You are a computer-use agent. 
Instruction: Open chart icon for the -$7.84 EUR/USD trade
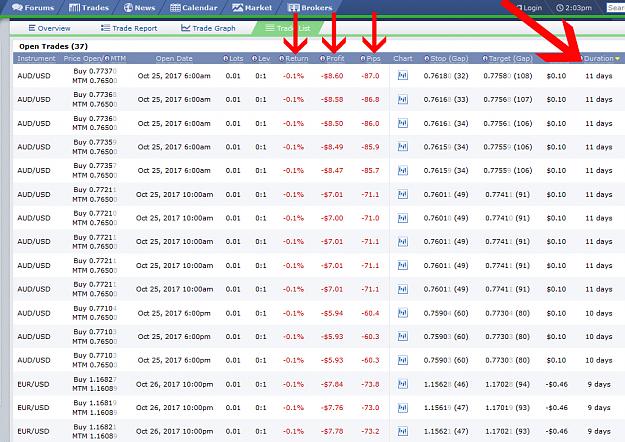click(x=403, y=384)
